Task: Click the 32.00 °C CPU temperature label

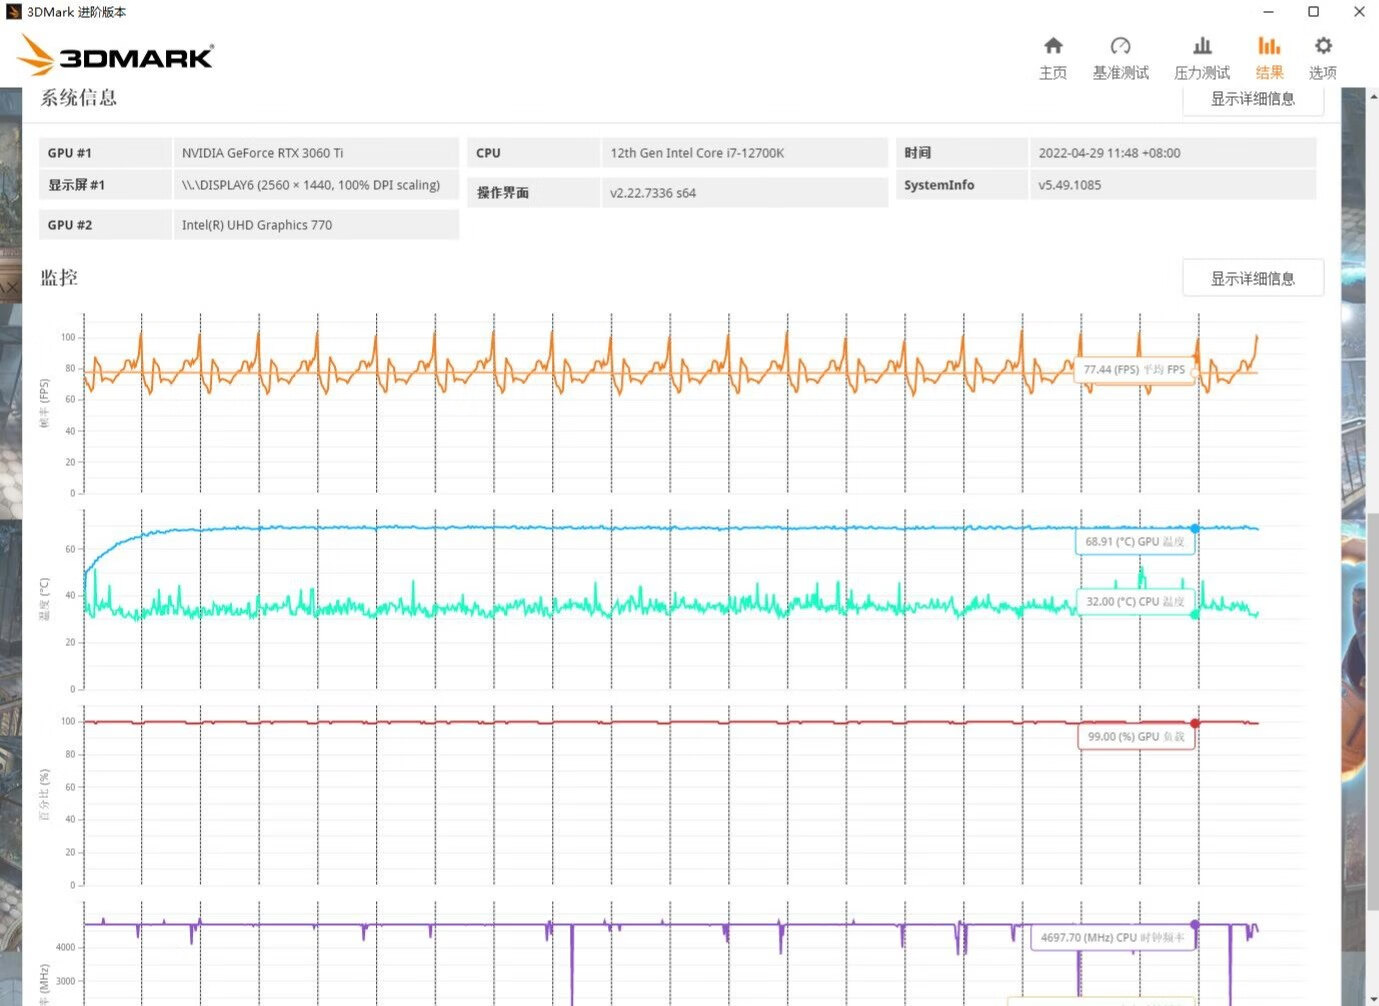Action: tap(1134, 602)
